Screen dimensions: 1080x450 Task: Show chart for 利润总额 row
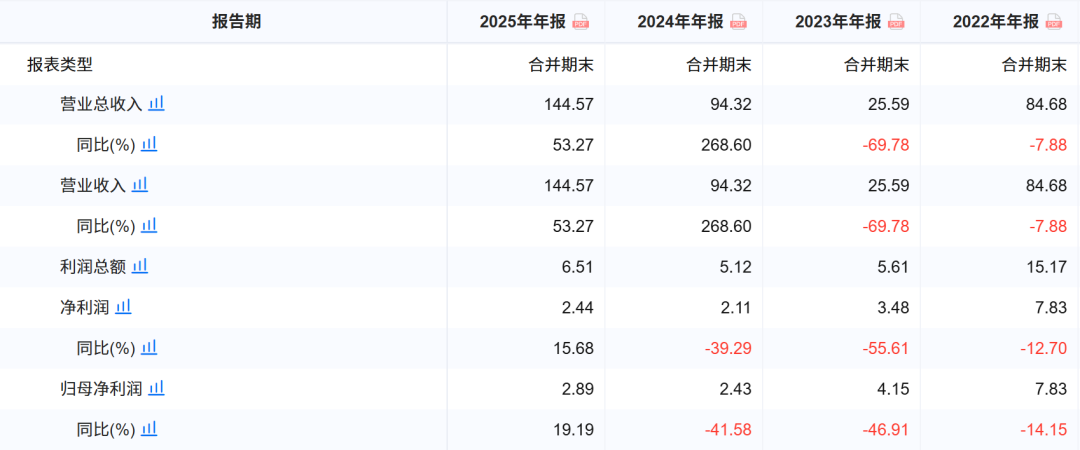[140, 266]
